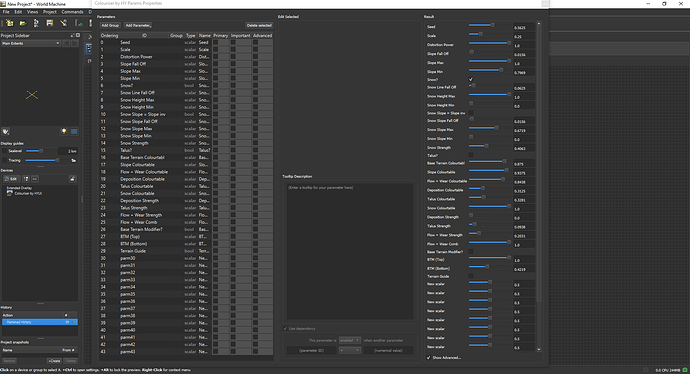Click the Add Group button
690x374 pixels.
click(x=110, y=26)
